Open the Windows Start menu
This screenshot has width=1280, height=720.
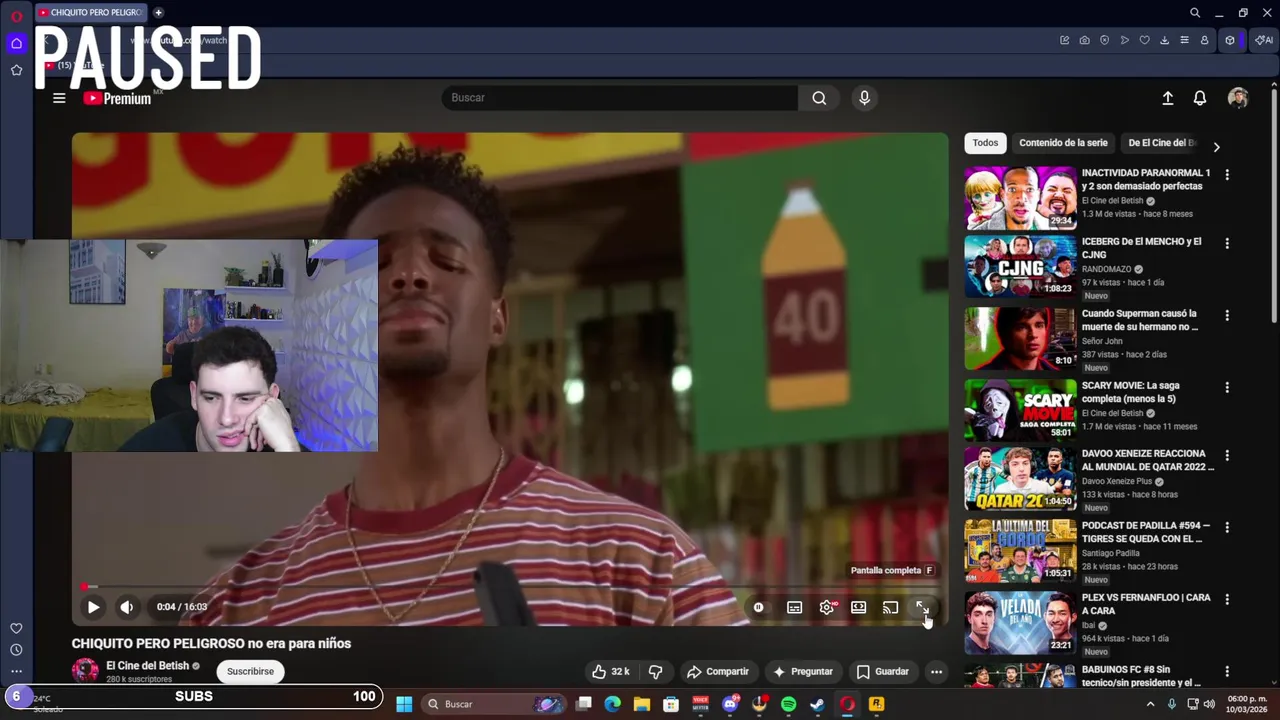pos(404,704)
